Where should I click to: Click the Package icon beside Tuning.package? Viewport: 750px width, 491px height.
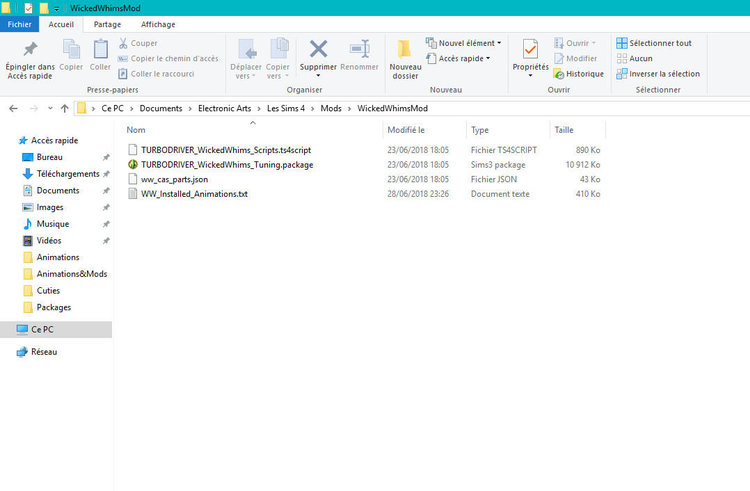(x=133, y=164)
